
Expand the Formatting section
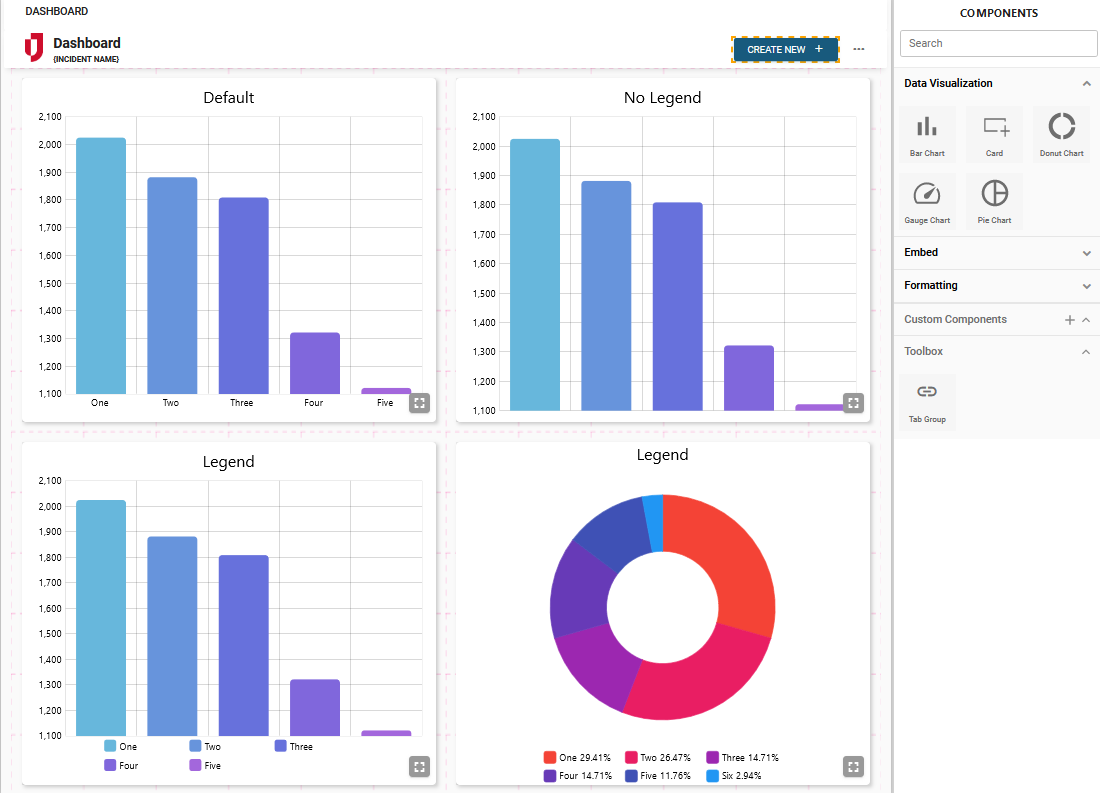[1086, 286]
